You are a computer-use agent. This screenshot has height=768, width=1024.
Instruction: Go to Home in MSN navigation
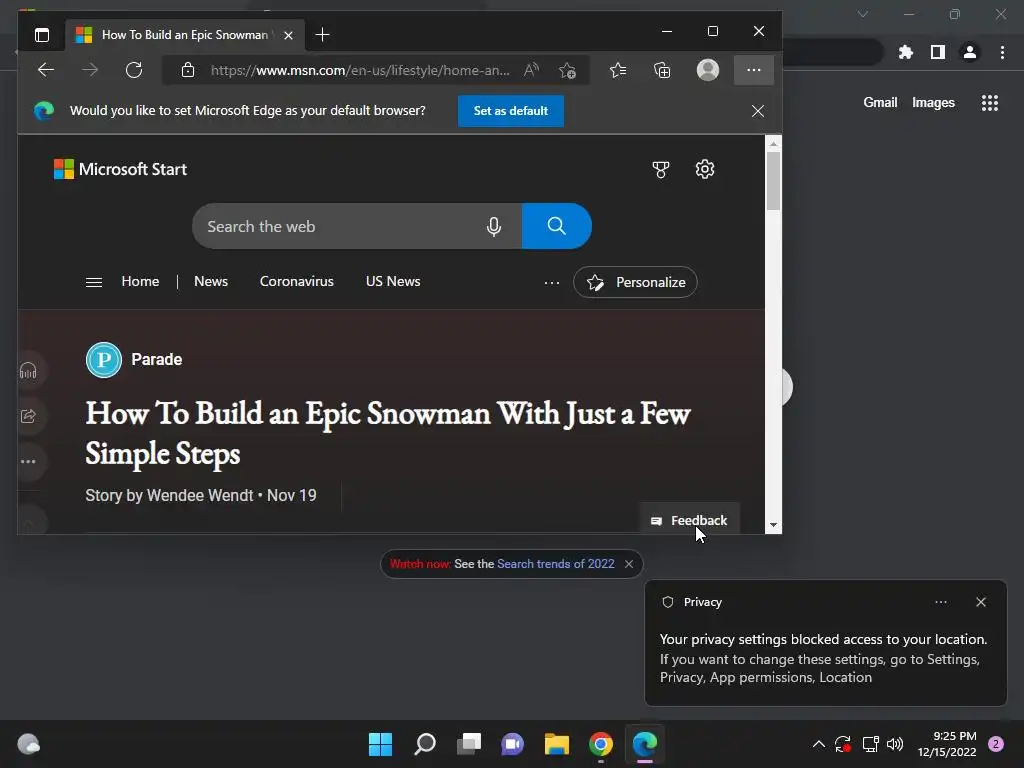(140, 281)
